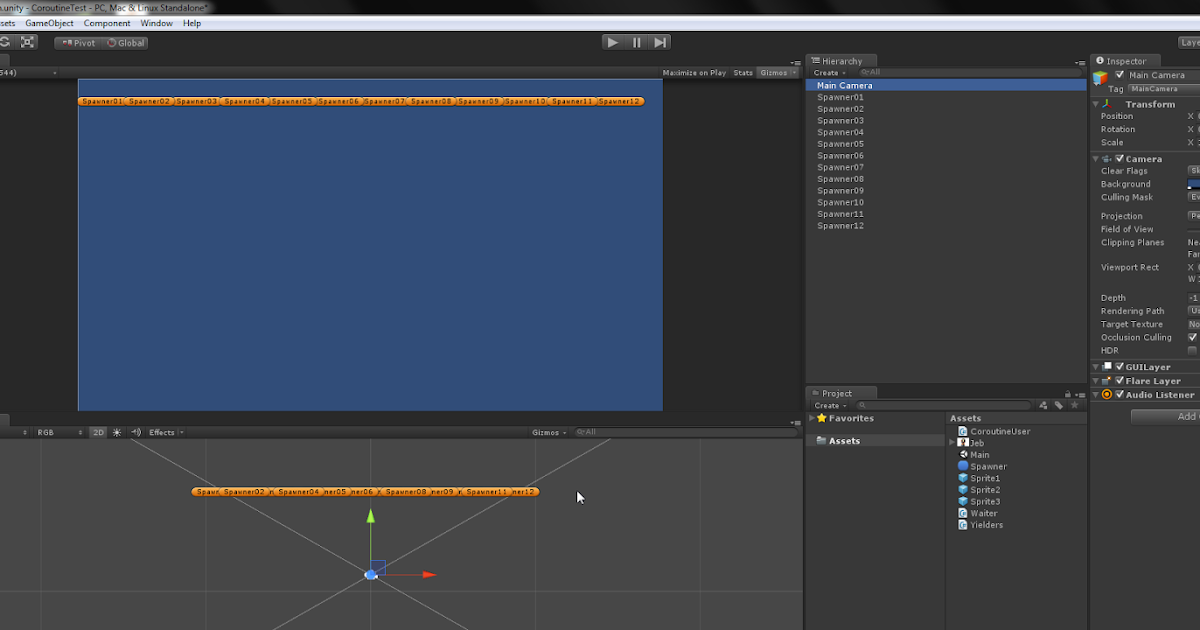1200x630 pixels.
Task: Click the Stats button in Game view
Action: [743, 72]
